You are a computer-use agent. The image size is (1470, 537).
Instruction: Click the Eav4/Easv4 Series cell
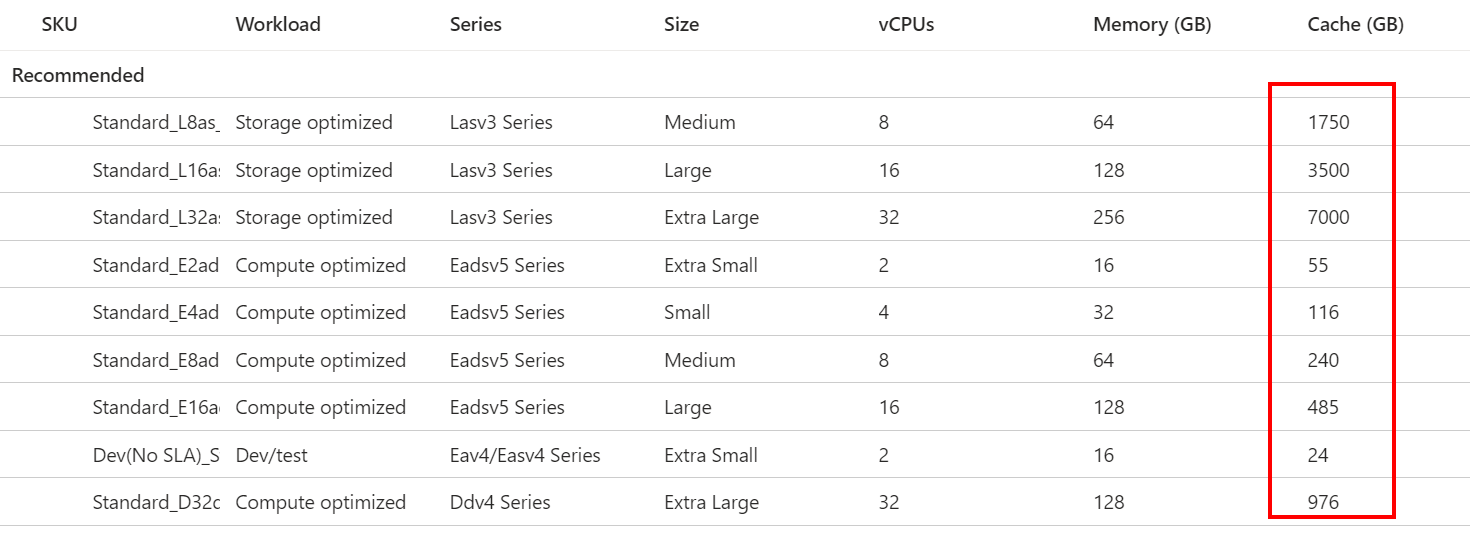click(525, 455)
